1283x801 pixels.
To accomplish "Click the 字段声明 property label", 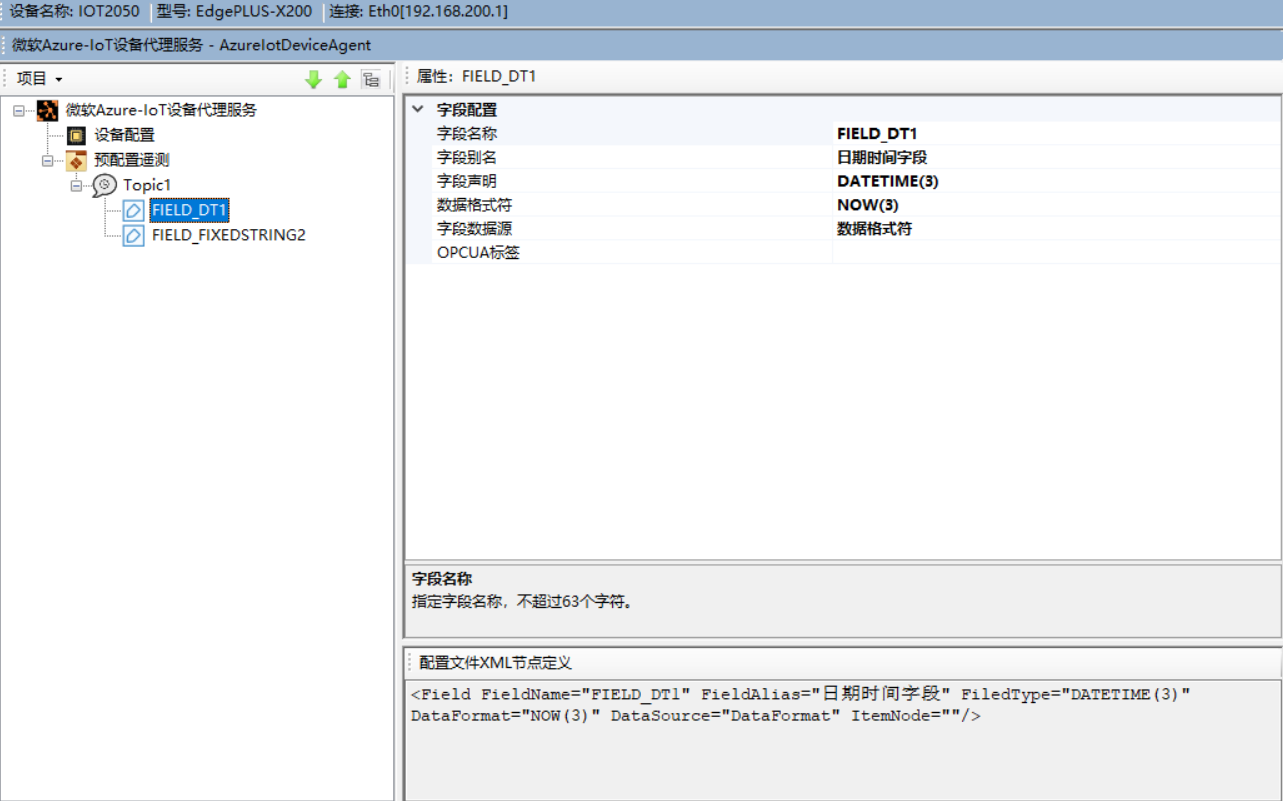I will pyautogui.click(x=467, y=181).
